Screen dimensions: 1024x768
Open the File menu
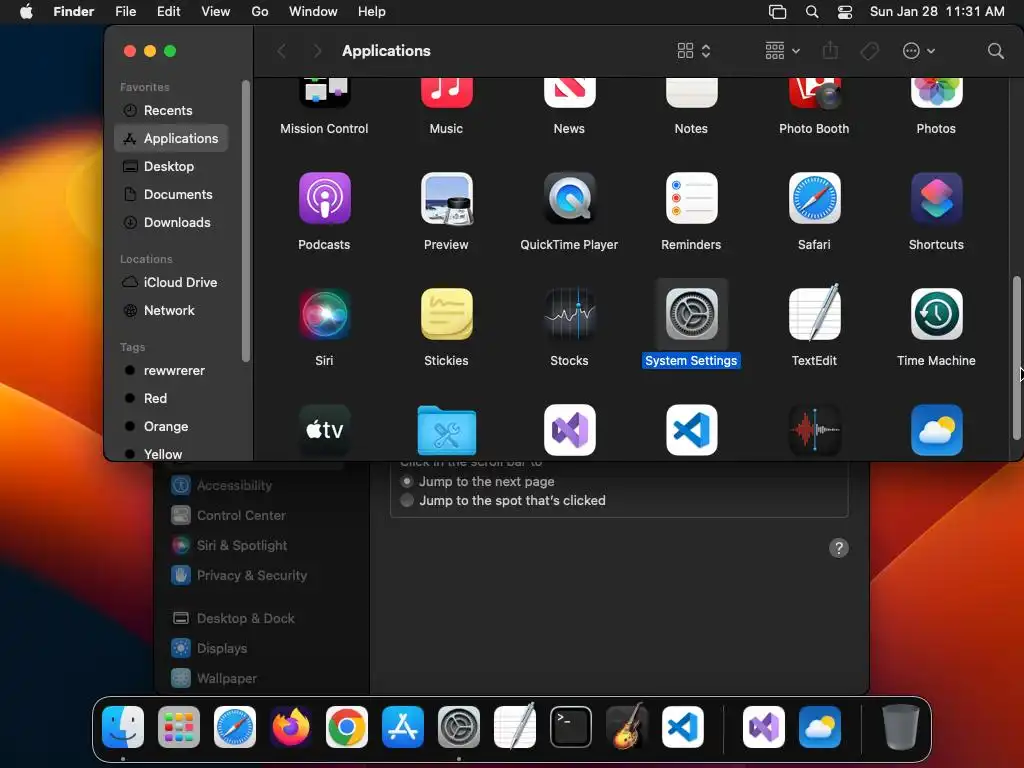point(125,12)
